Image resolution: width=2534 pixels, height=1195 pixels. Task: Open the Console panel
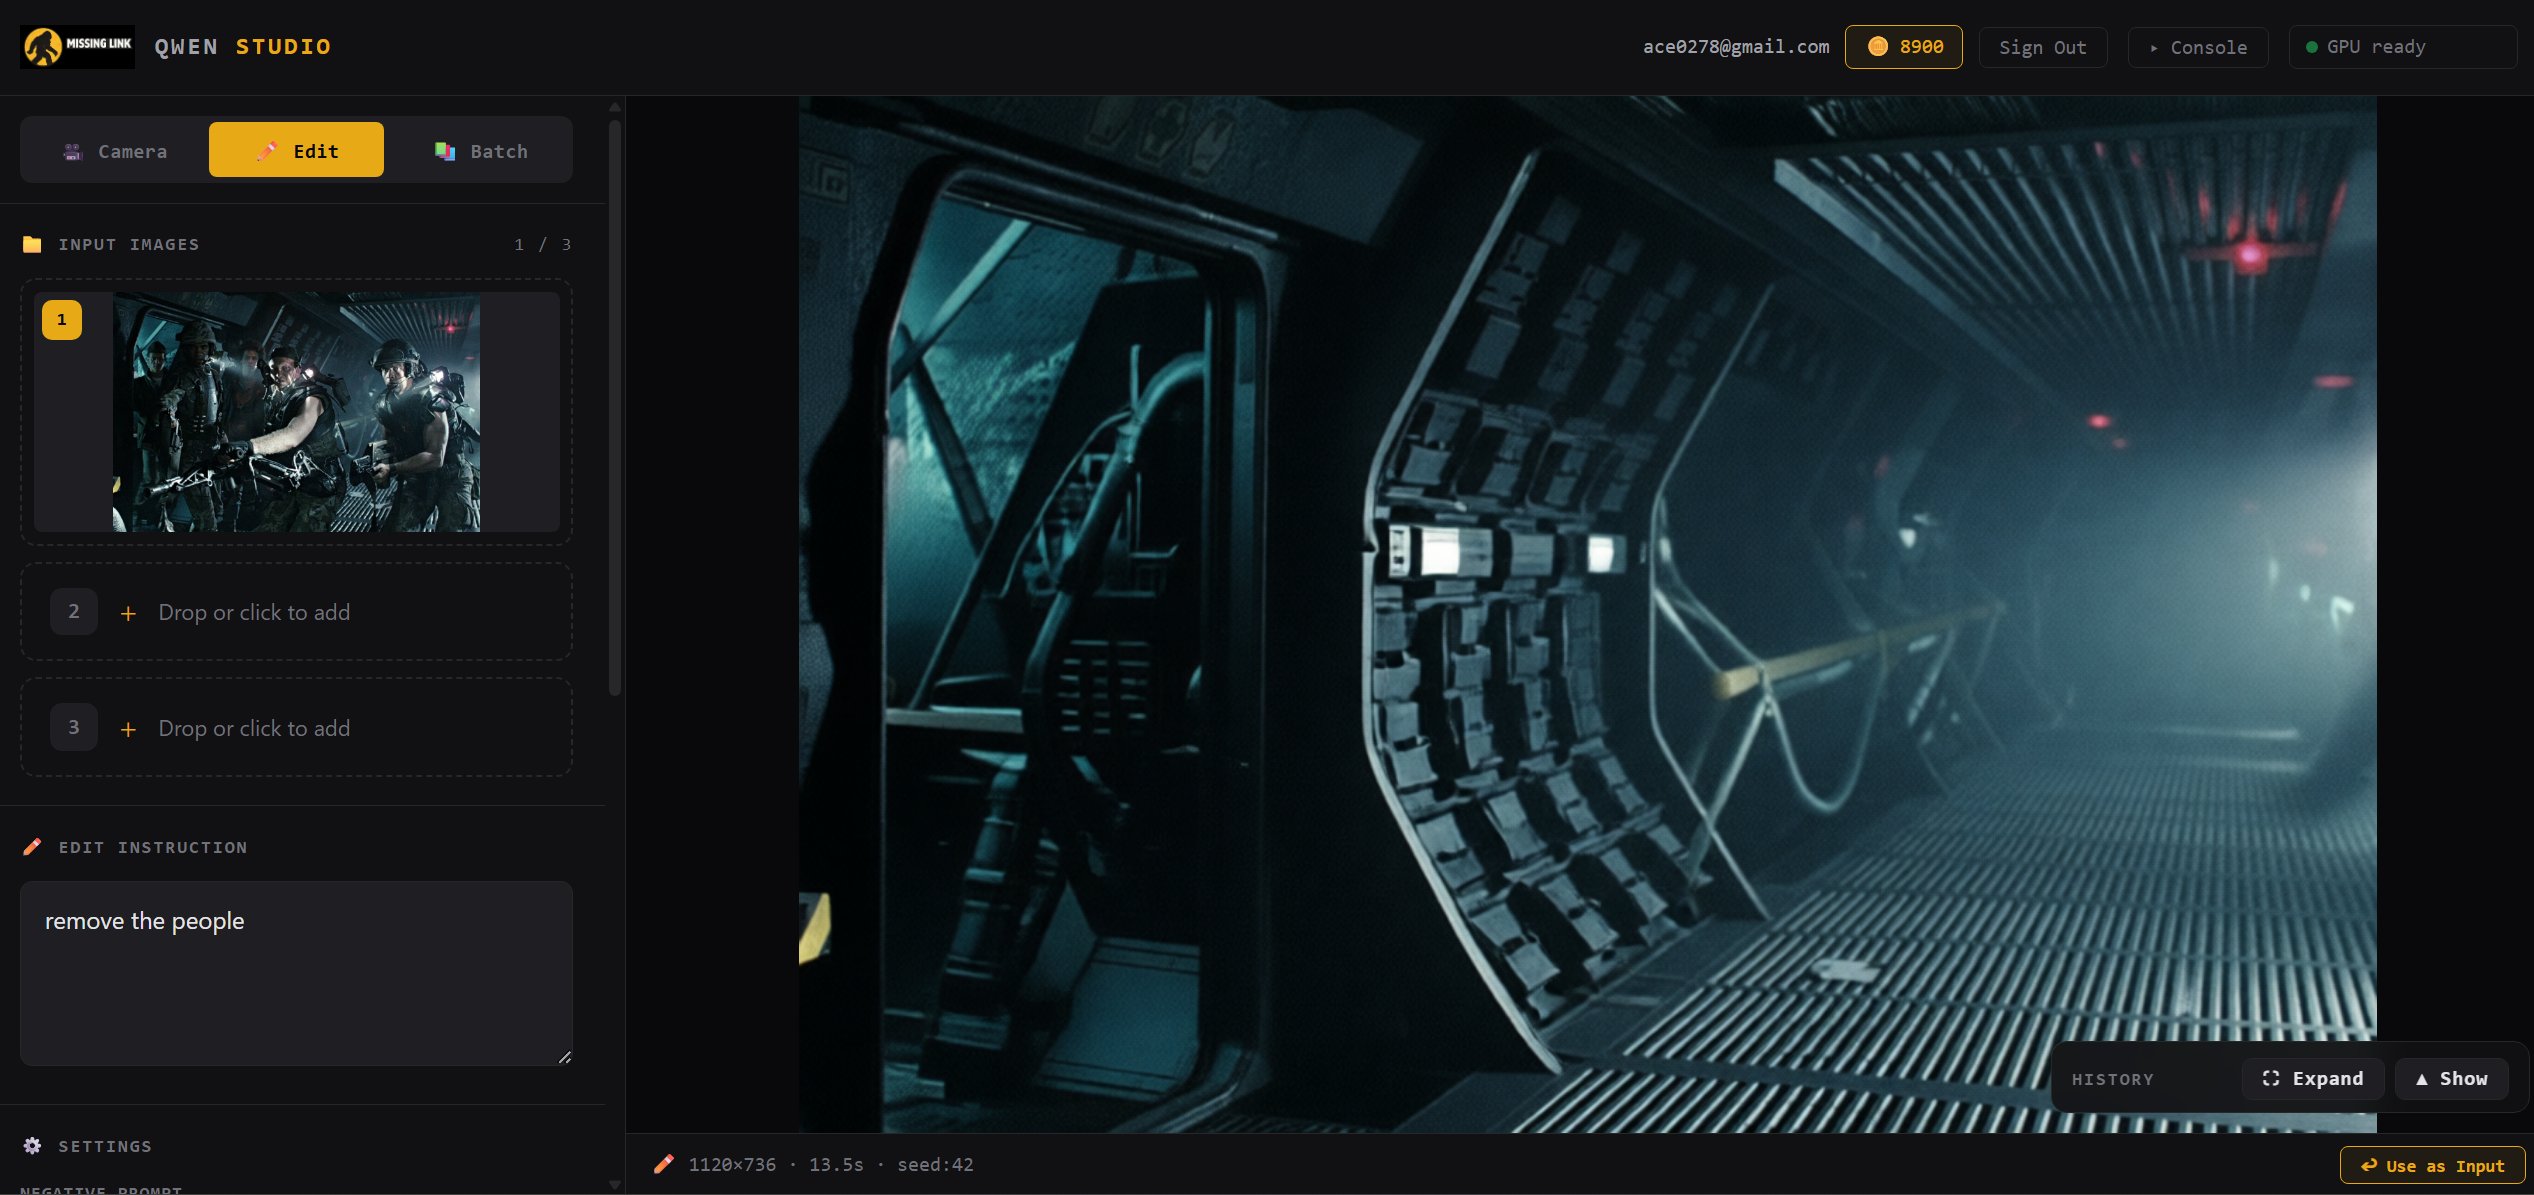tap(2198, 47)
